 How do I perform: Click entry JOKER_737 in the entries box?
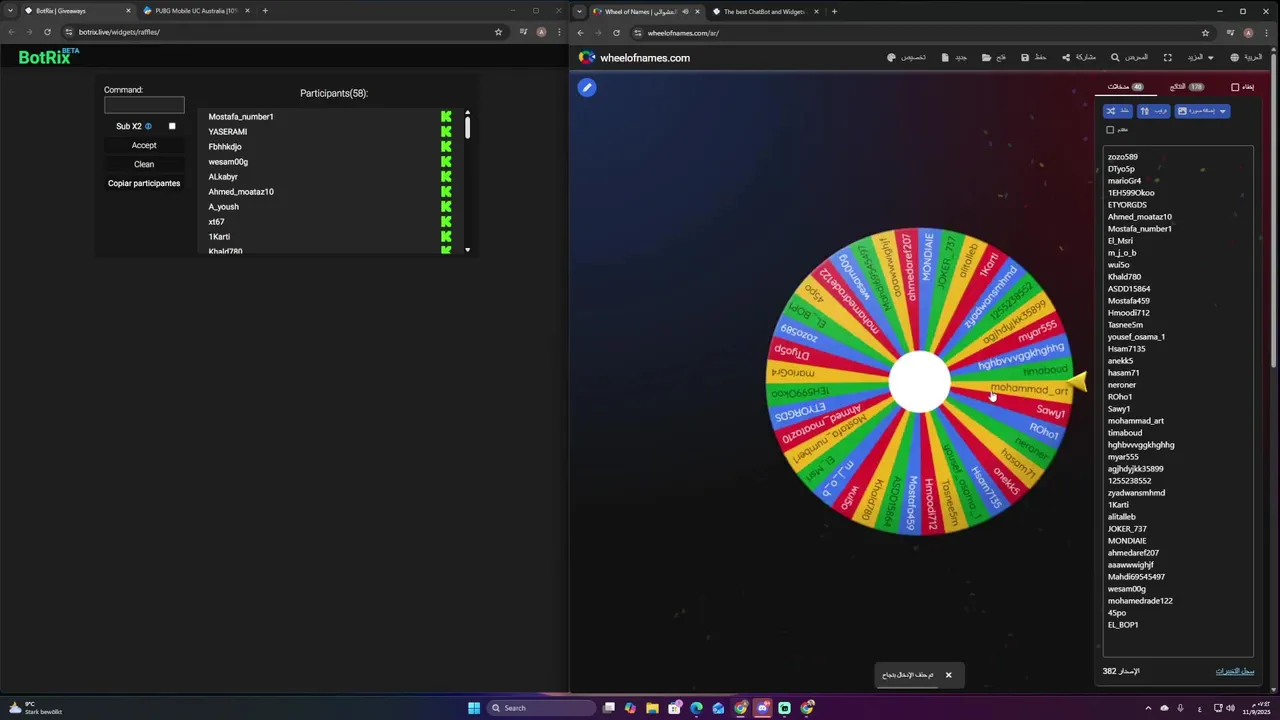1127,529
